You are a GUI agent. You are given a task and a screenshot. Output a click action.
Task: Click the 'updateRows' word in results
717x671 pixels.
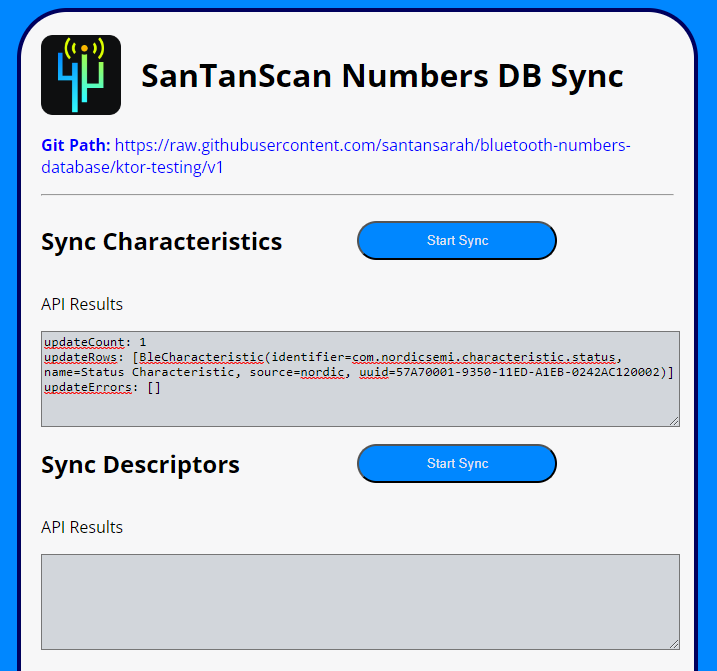[80, 357]
